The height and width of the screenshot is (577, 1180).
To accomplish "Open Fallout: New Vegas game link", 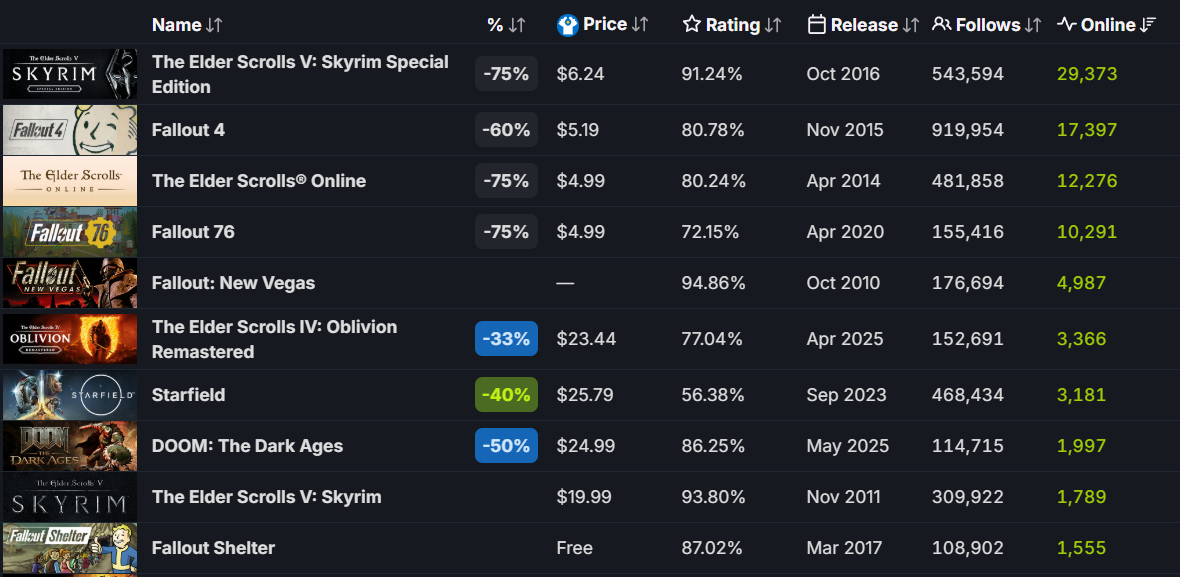I will coord(233,283).
